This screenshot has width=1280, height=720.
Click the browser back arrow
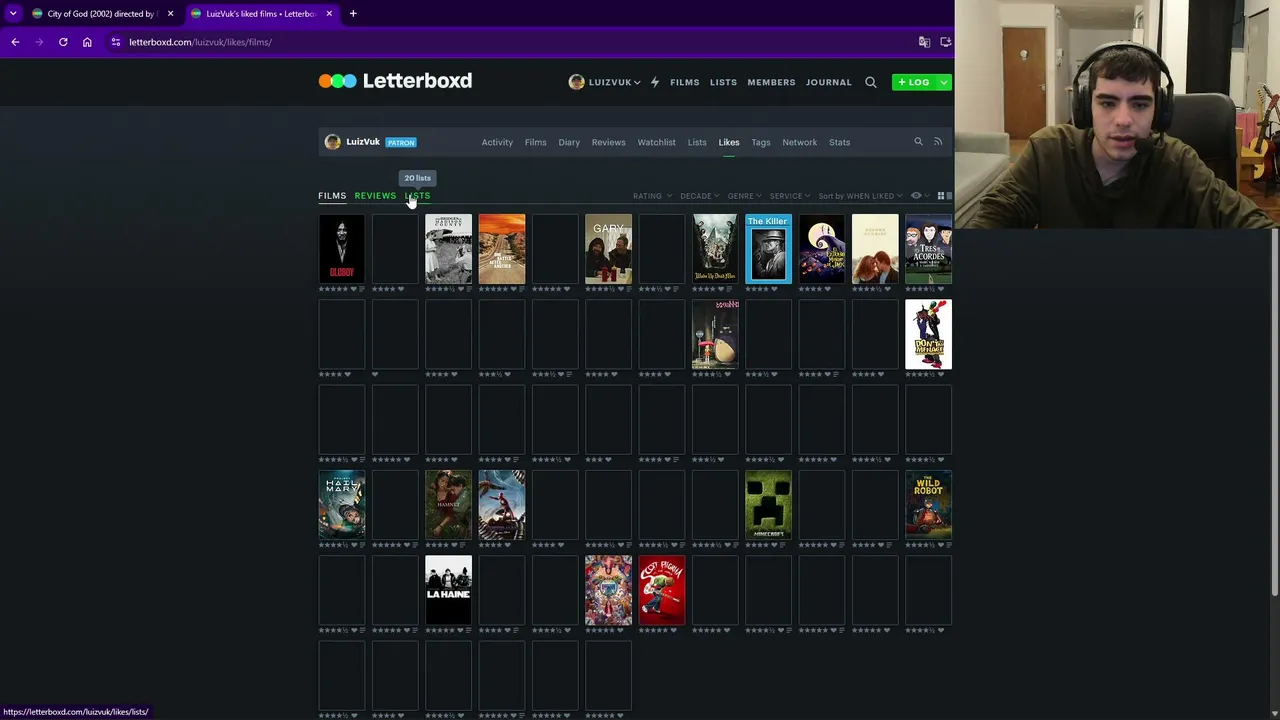(x=15, y=42)
